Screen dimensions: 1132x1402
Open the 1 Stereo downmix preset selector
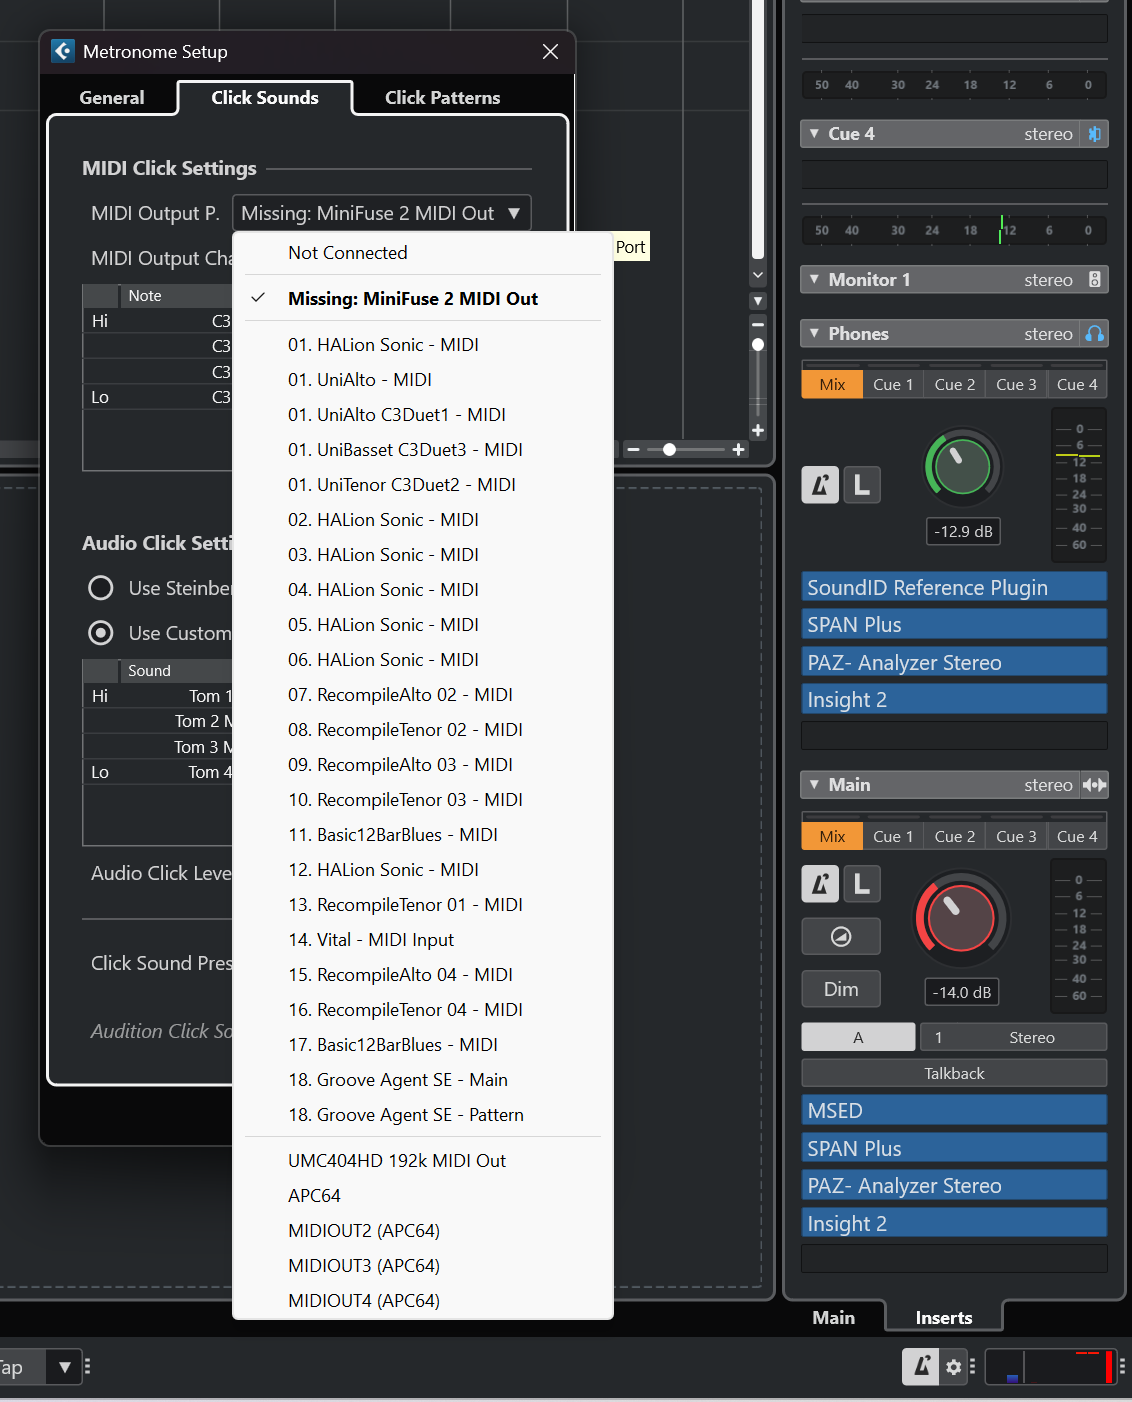(x=1013, y=1037)
